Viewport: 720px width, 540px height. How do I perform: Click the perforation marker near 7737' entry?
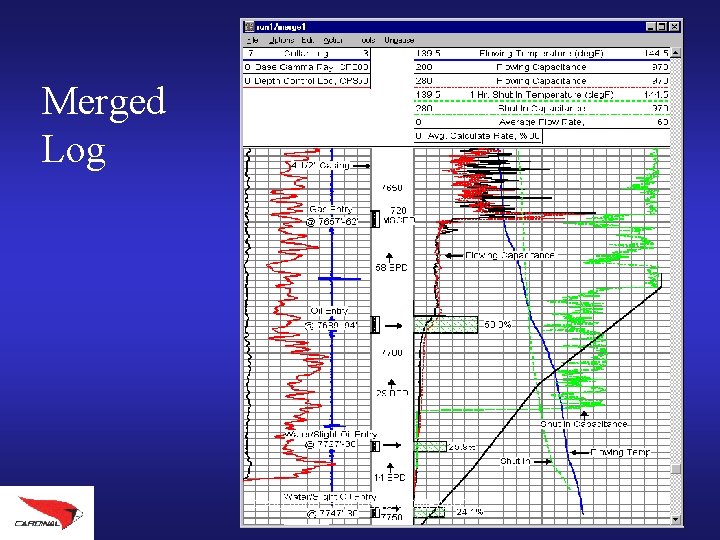point(375,446)
